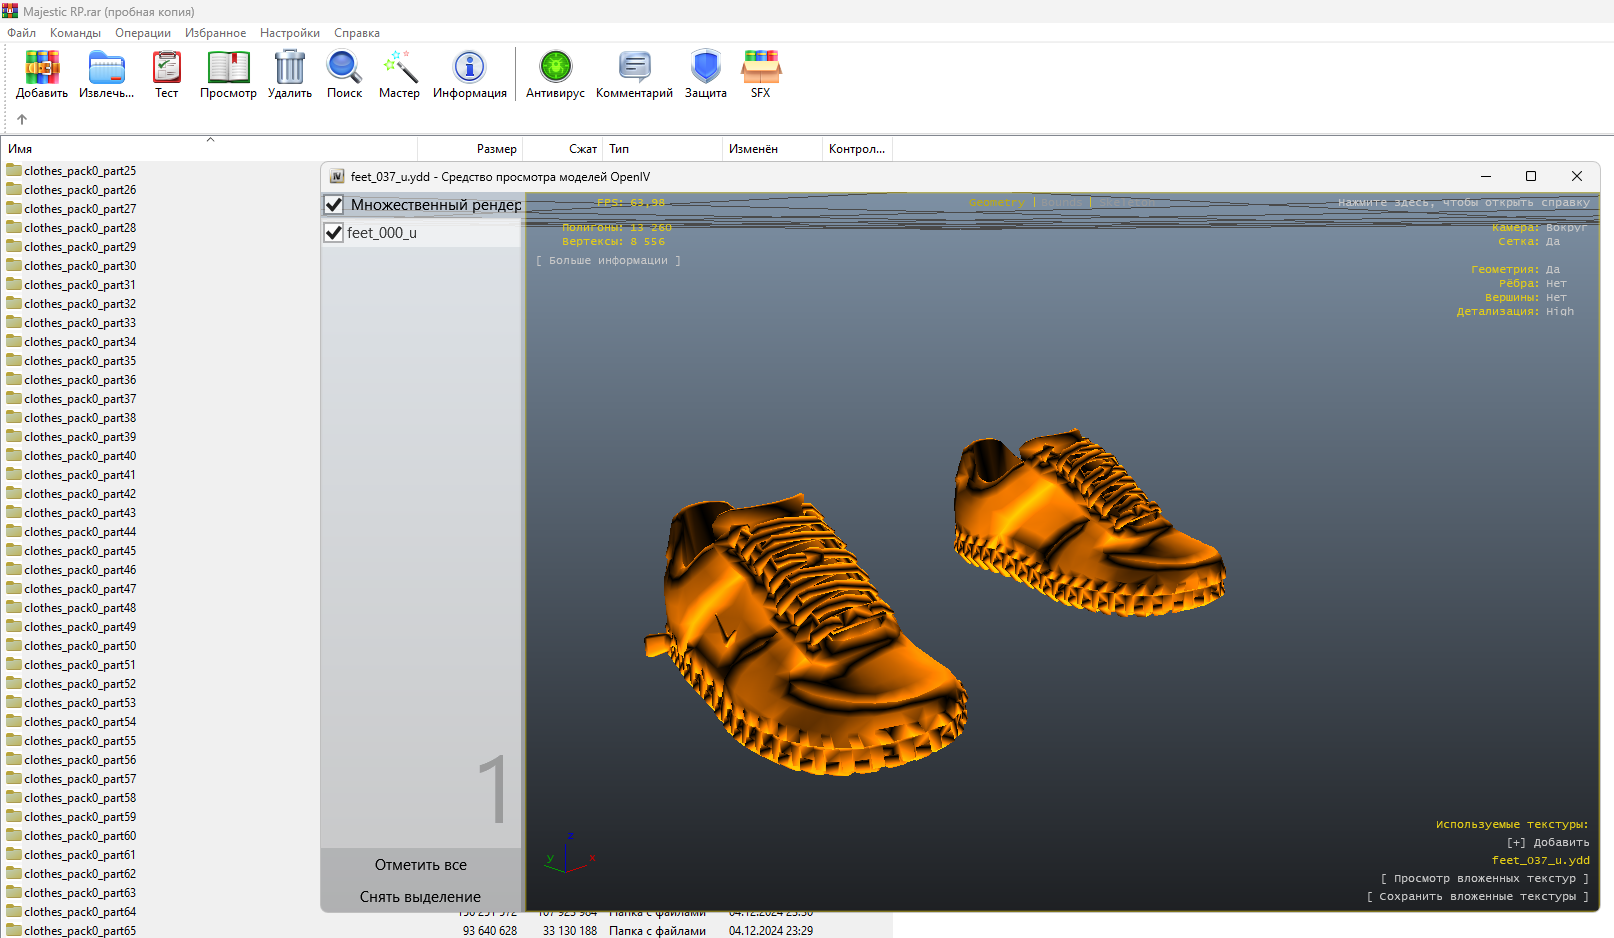Launch the Мастер wizard wand icon
The width and height of the screenshot is (1614, 938).
[x=399, y=67]
